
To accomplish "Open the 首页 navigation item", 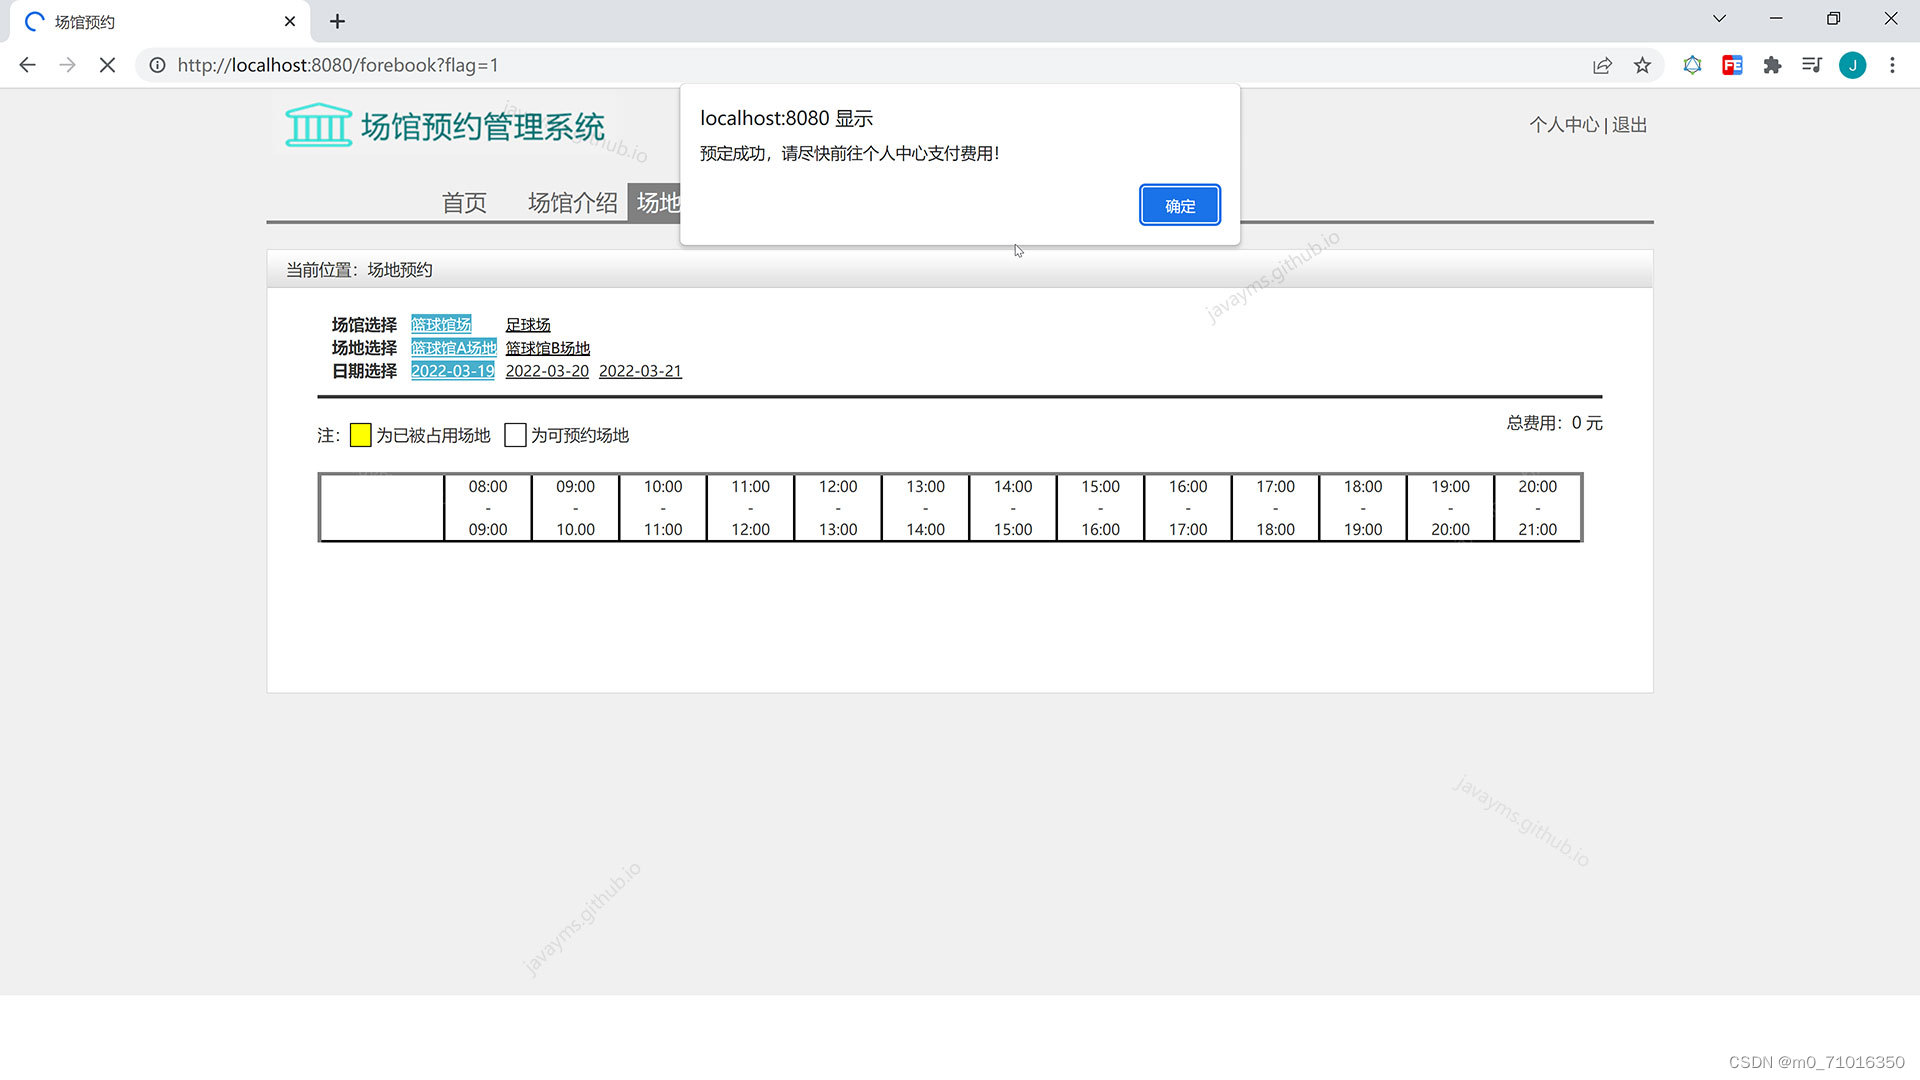I will 464,202.
